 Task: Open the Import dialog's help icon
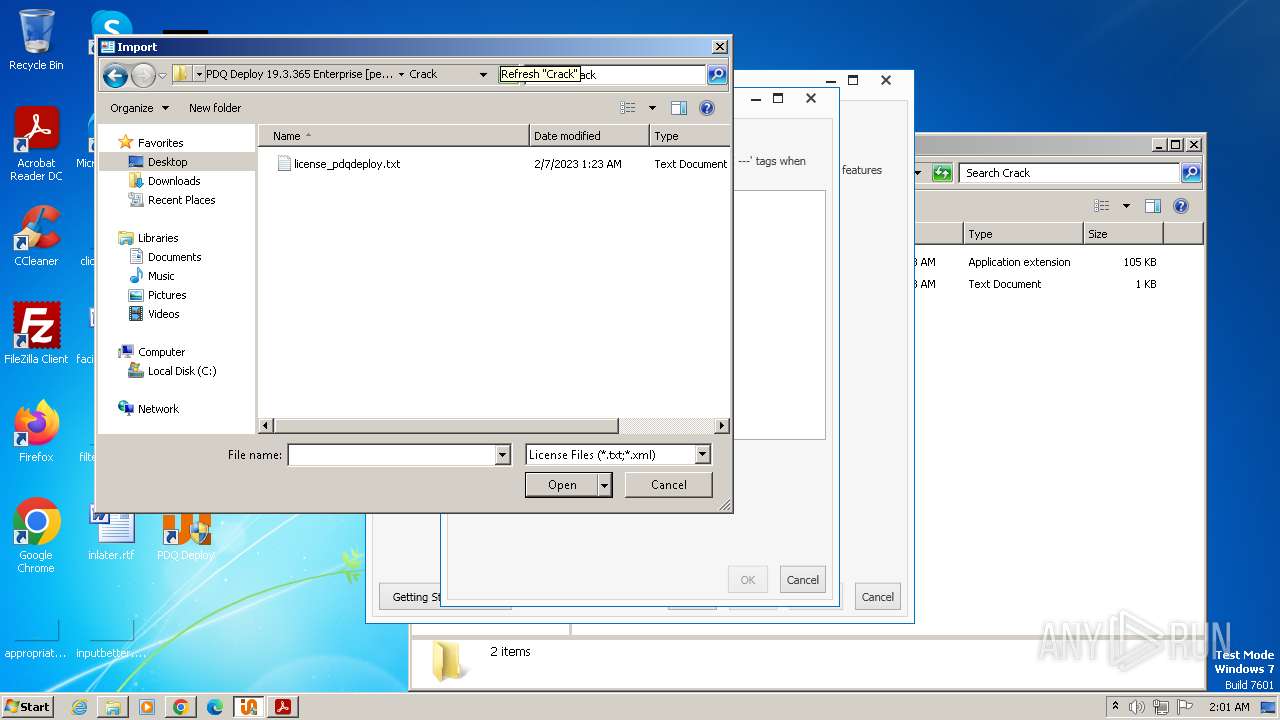pyautogui.click(x=706, y=108)
